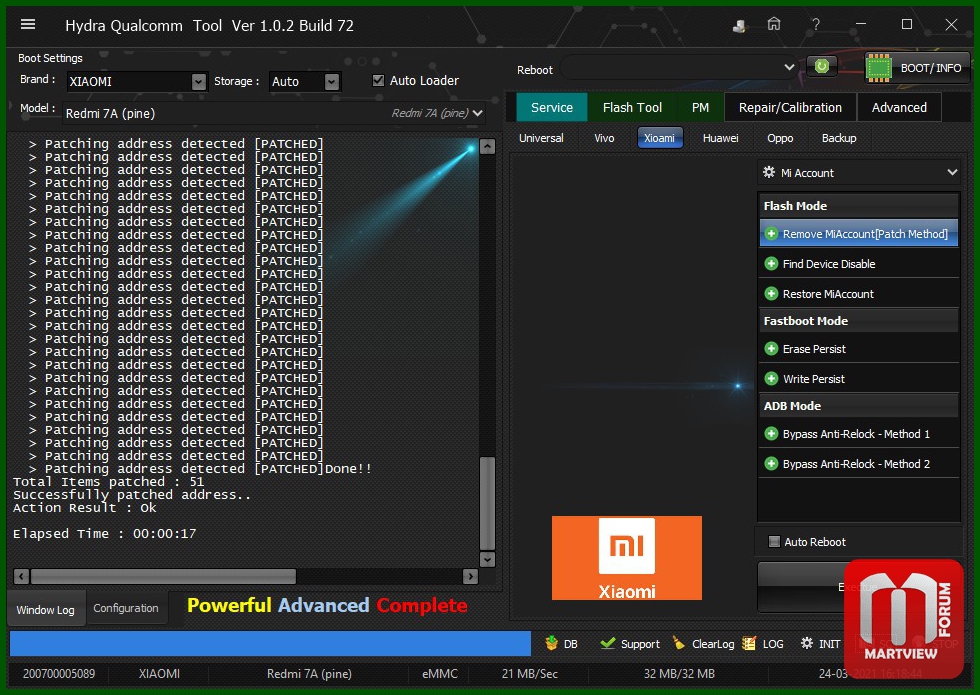Viewport: 980px width, 695px height.
Task: Click the green reboot power icon
Action: tap(822, 66)
